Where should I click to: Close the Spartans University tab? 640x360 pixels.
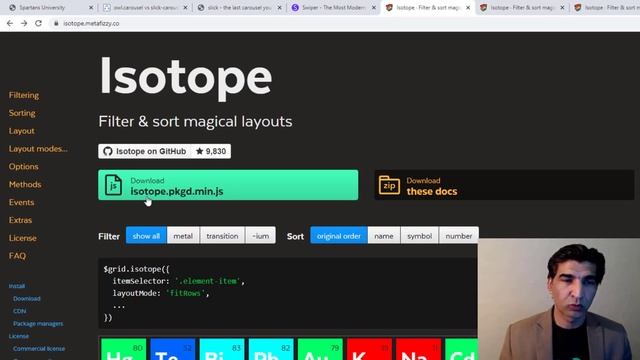pyautogui.click(x=91, y=7)
